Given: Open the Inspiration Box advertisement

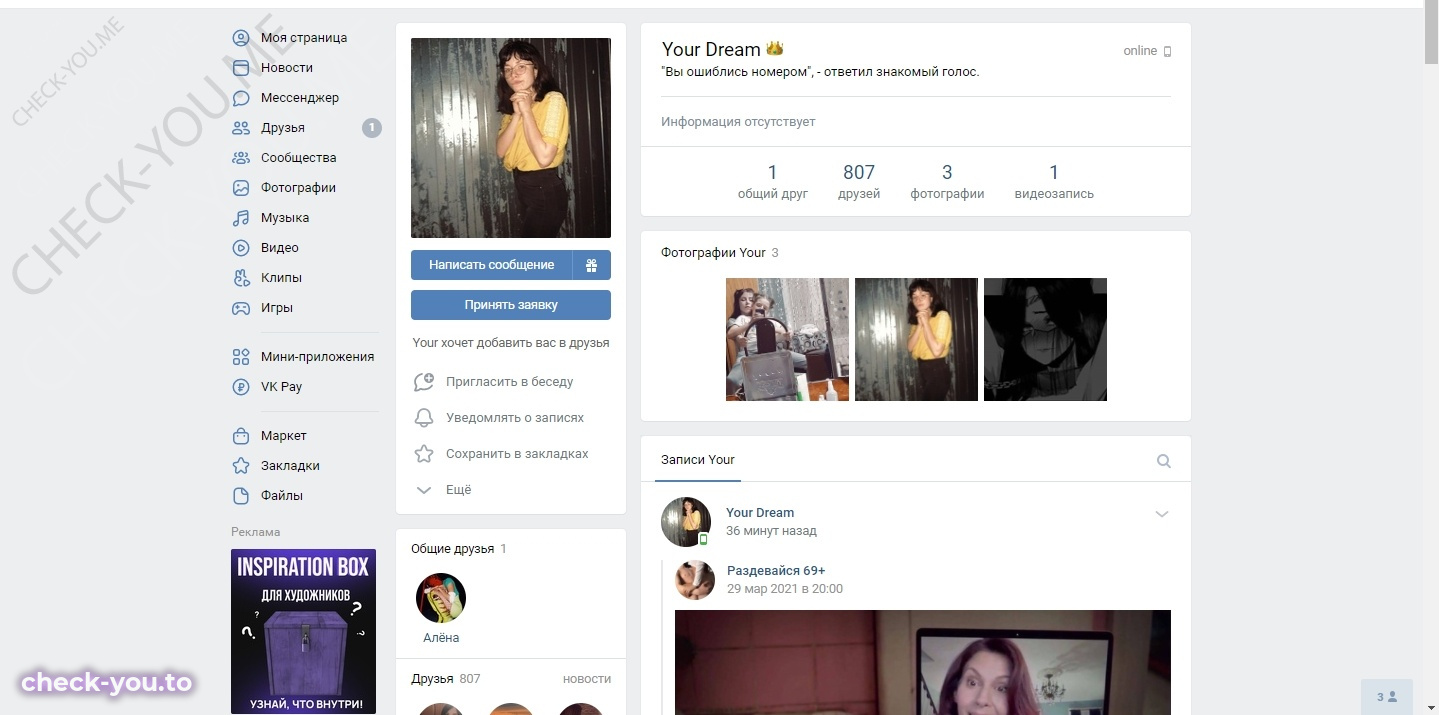Looking at the screenshot, I should tap(303, 631).
